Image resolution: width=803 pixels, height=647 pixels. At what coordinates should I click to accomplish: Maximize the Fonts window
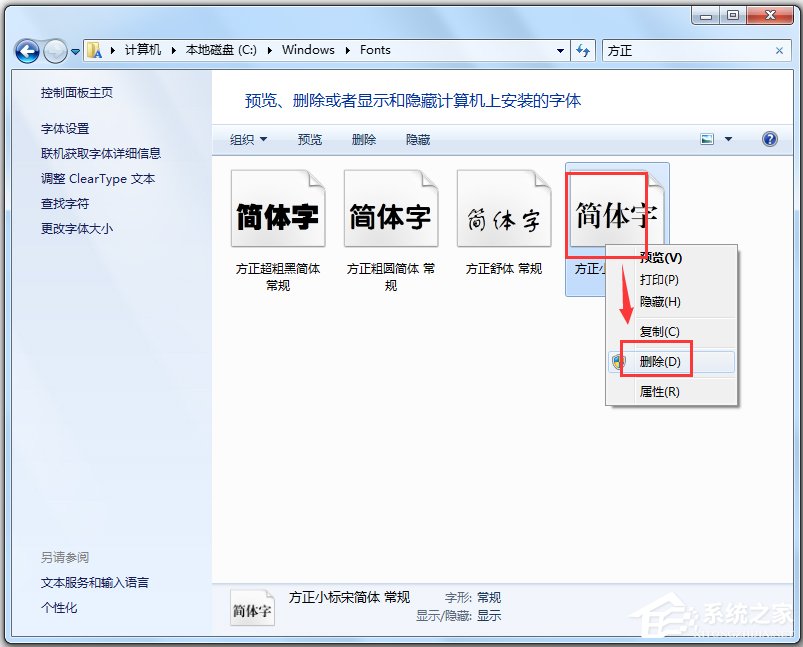click(x=733, y=16)
